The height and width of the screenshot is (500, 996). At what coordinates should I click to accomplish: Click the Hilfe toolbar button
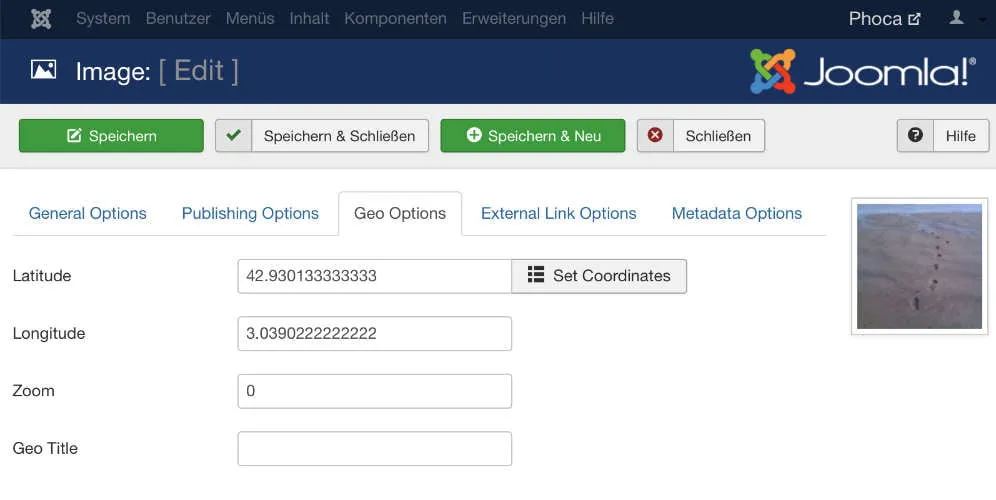[x=943, y=135]
